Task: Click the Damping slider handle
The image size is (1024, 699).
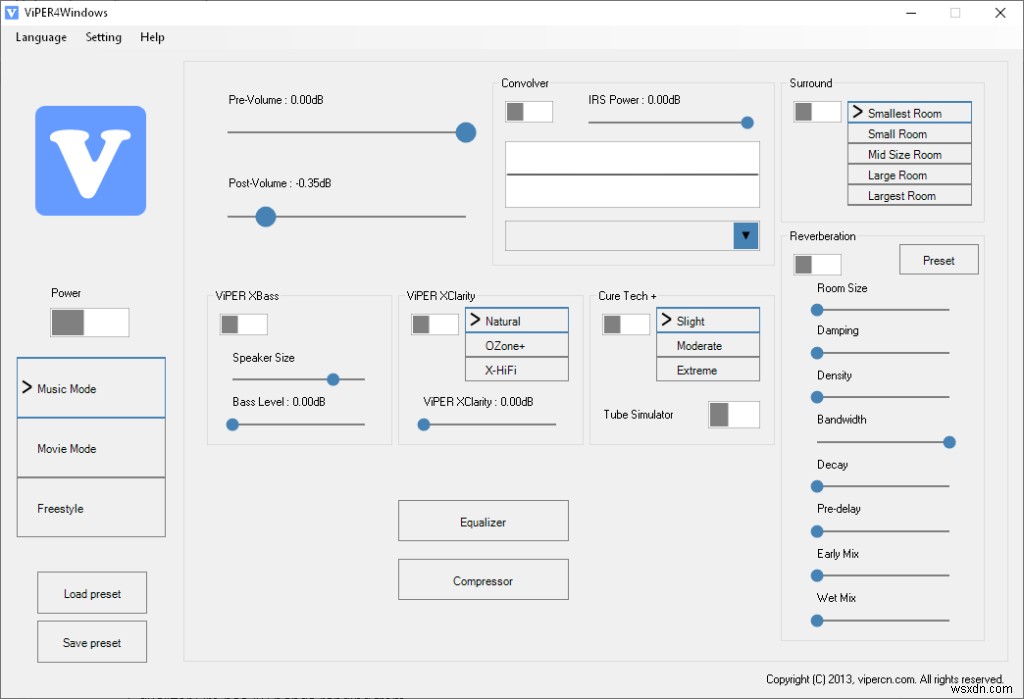Action: point(816,353)
